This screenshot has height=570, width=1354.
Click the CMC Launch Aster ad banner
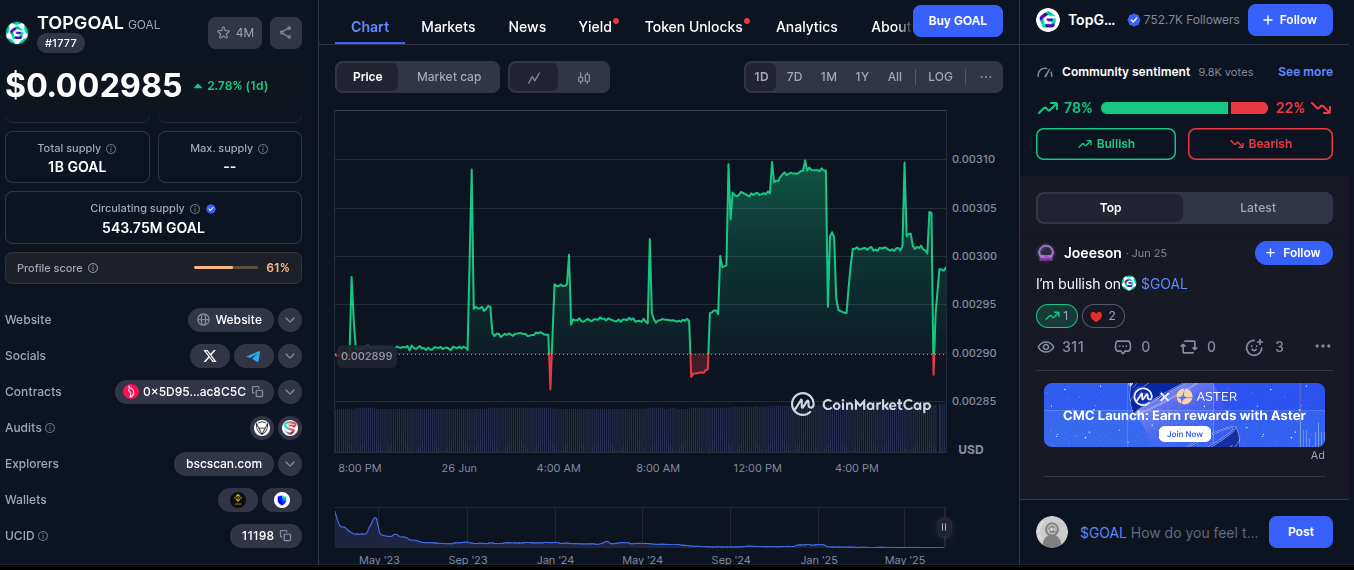1184,415
